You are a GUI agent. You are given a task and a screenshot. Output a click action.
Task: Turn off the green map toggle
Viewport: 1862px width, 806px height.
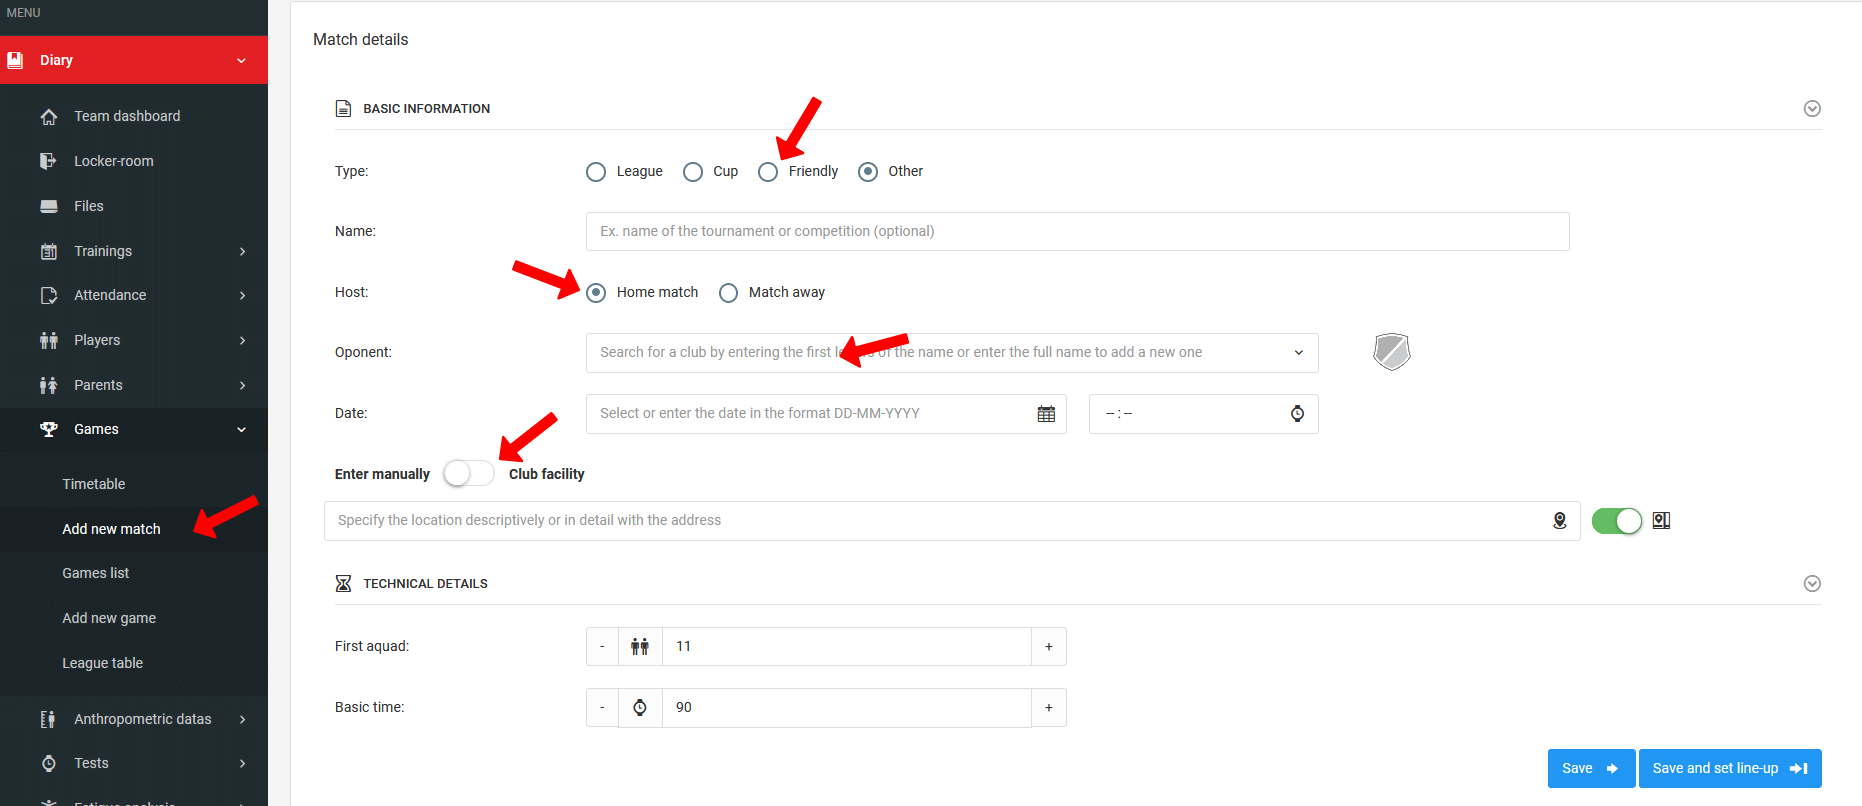point(1616,521)
